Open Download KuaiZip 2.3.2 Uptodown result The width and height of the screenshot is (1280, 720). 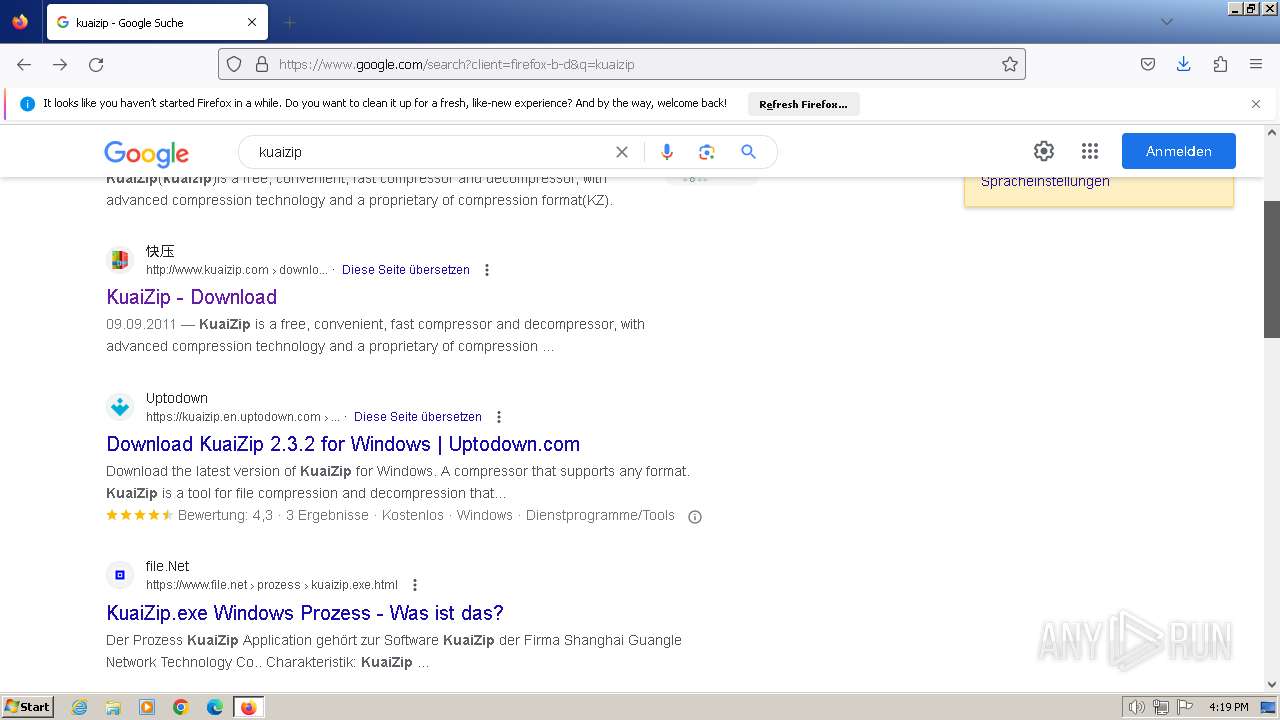343,444
